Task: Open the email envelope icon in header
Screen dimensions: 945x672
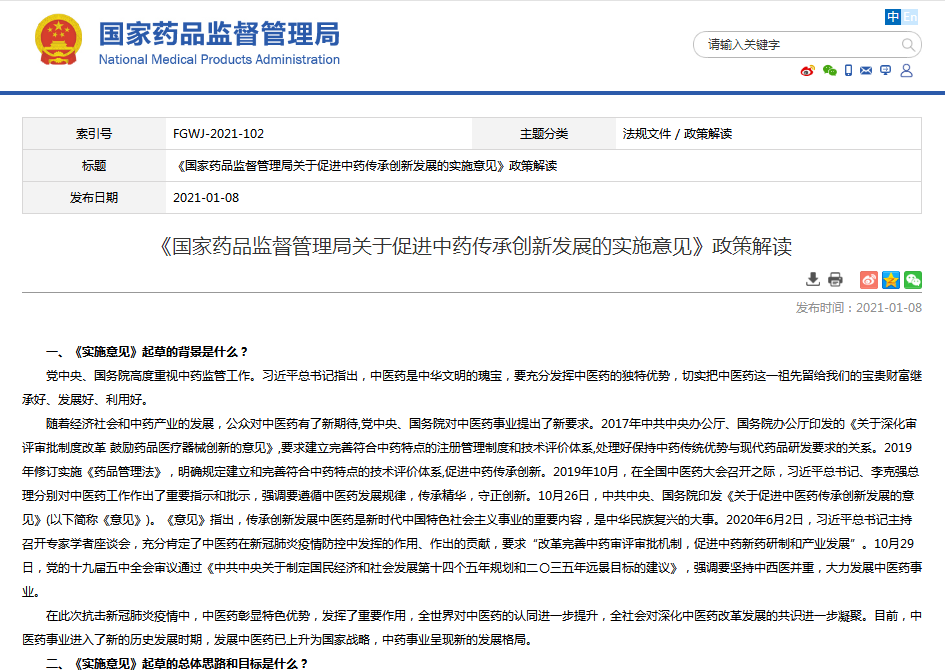Action: pyautogui.click(x=866, y=71)
